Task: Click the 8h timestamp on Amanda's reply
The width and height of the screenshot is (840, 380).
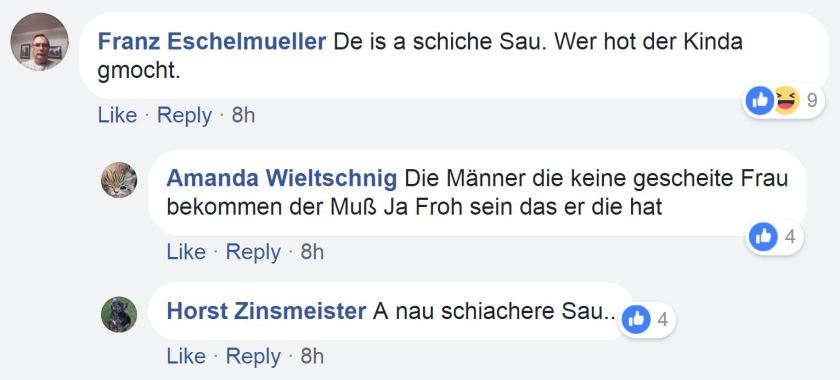Action: coord(312,251)
